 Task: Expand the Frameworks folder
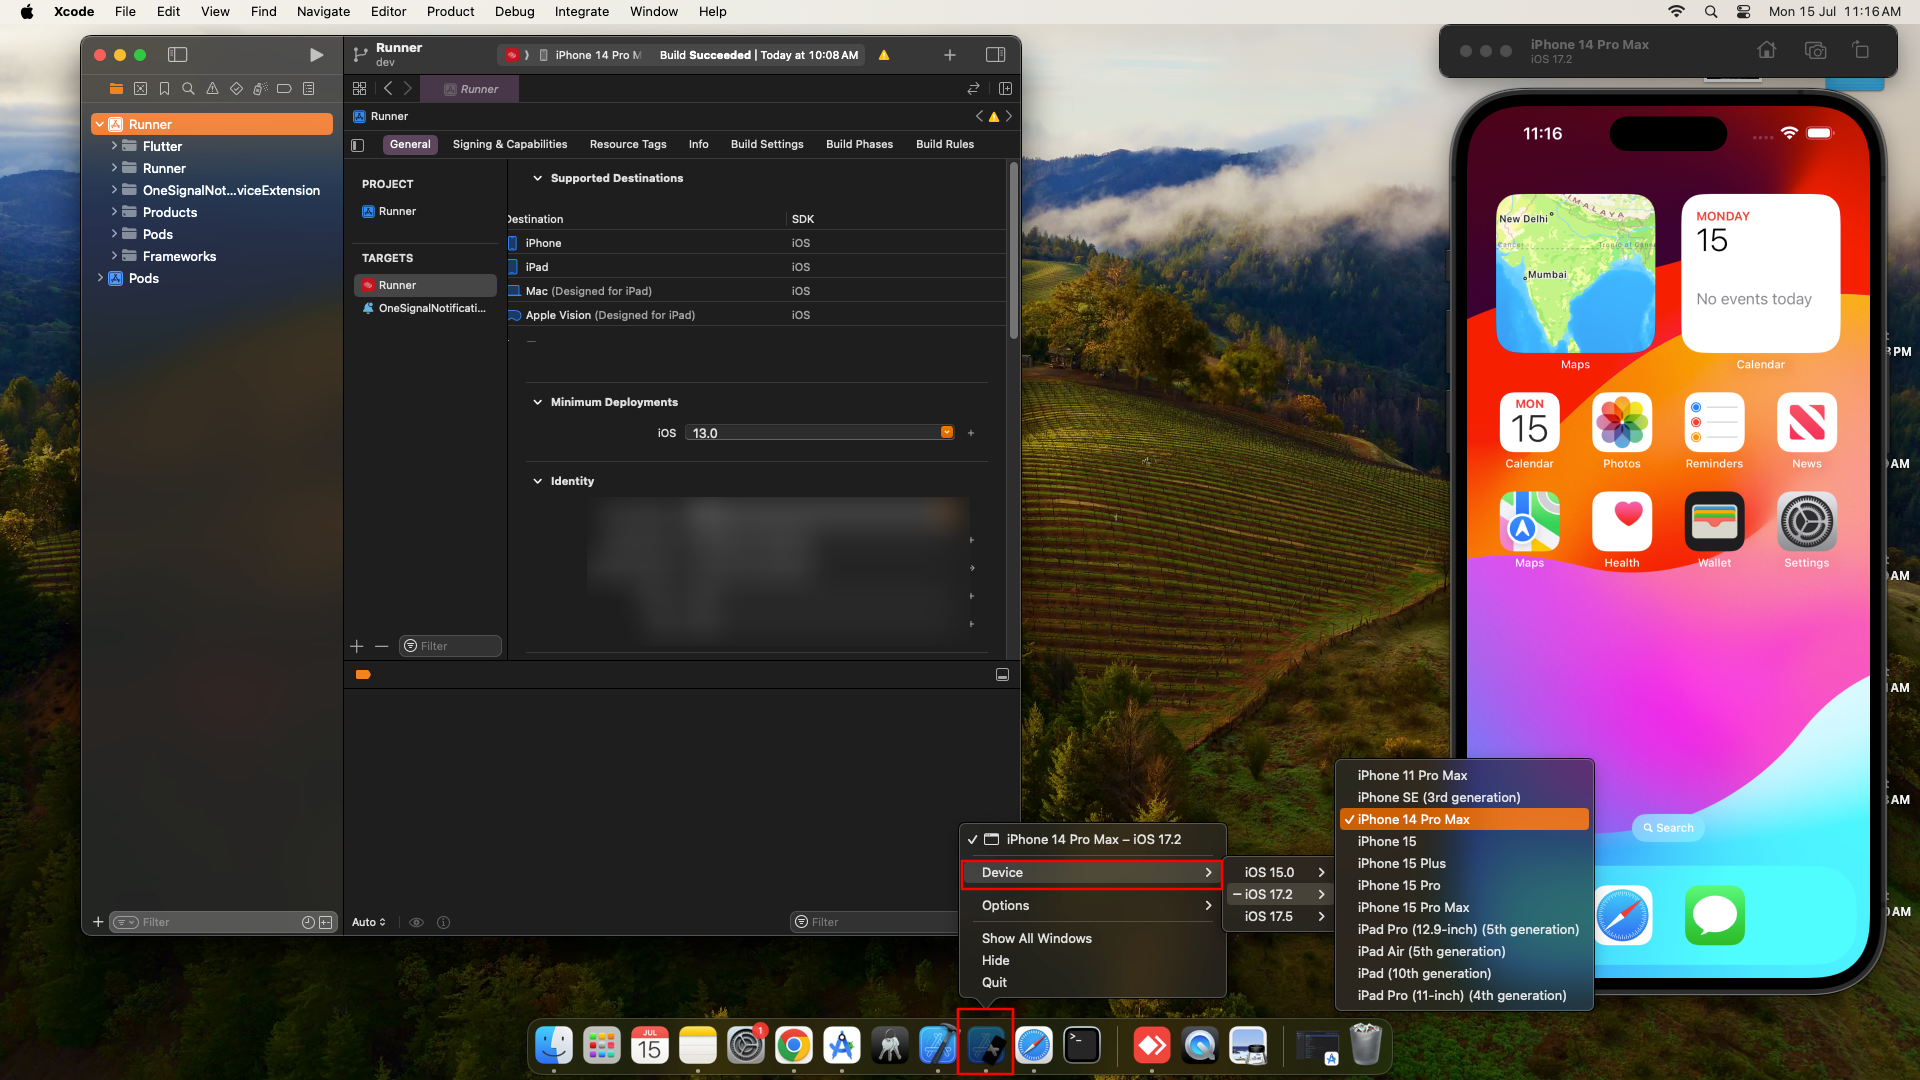(114, 256)
